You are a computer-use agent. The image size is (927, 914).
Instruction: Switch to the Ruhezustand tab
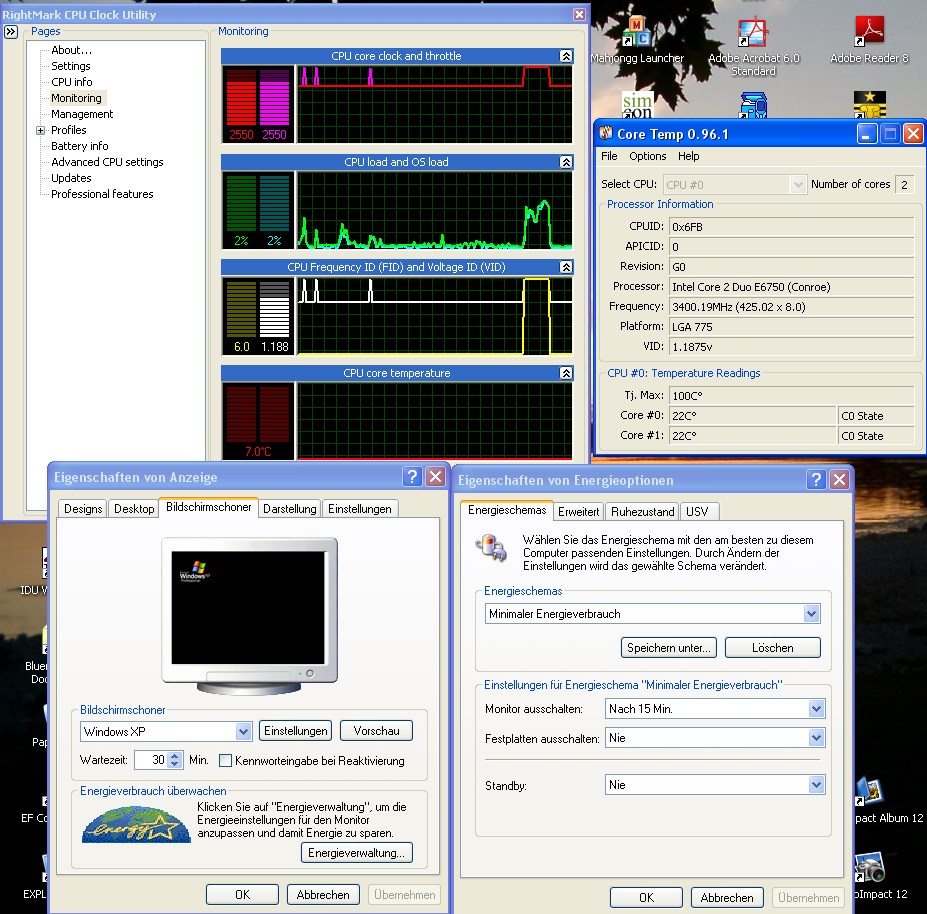642,512
